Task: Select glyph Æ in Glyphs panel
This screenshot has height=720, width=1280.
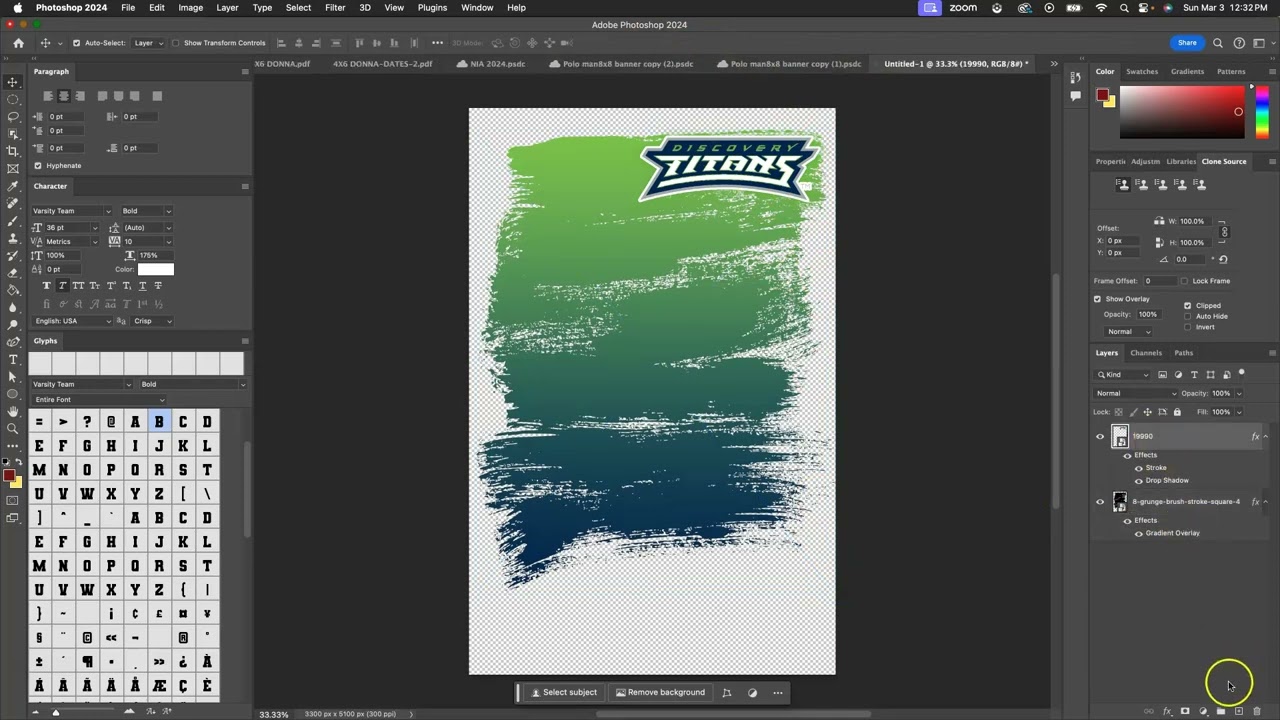Action: pyautogui.click(x=158, y=685)
